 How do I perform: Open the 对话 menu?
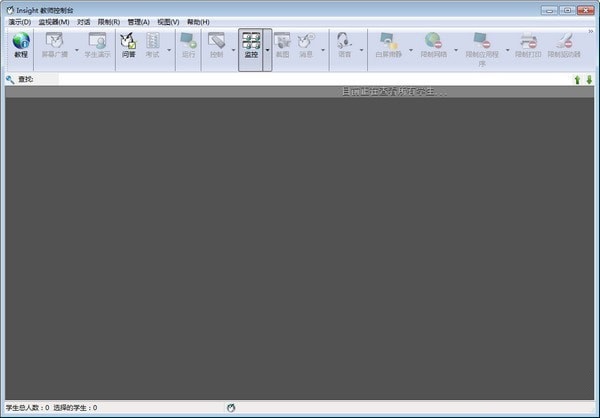click(x=83, y=22)
